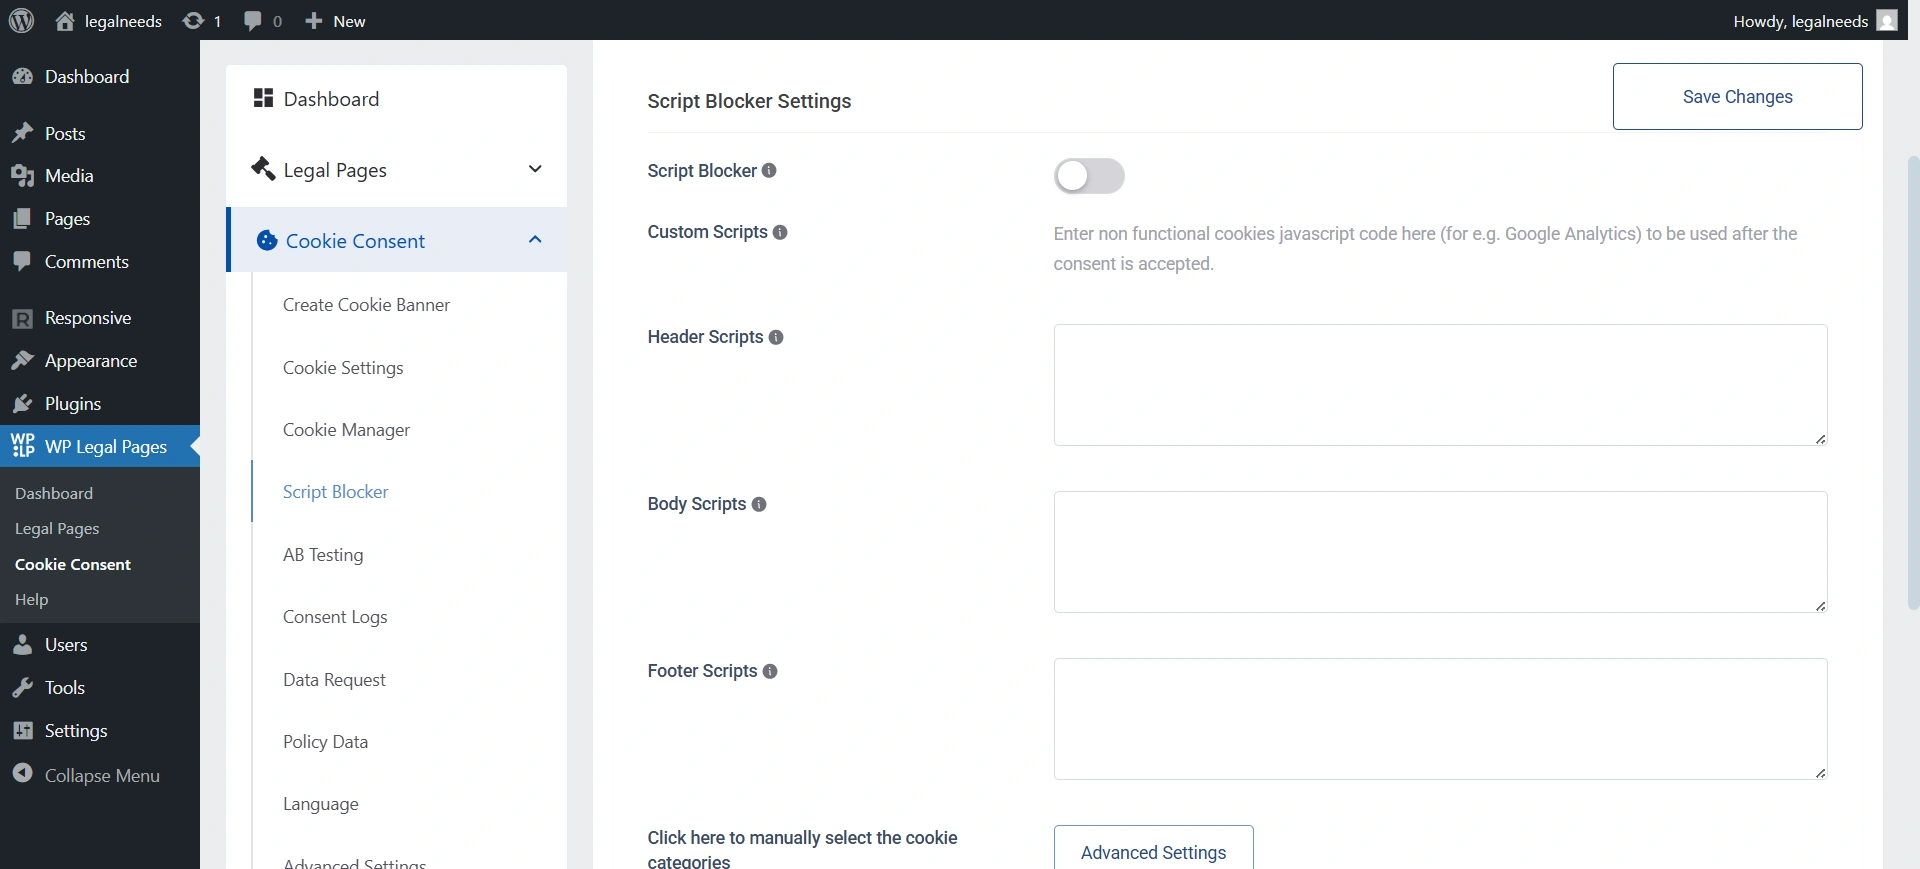Viewport: 1920px width, 869px height.
Task: Open Cookie Settings submenu item
Action: 343,368
